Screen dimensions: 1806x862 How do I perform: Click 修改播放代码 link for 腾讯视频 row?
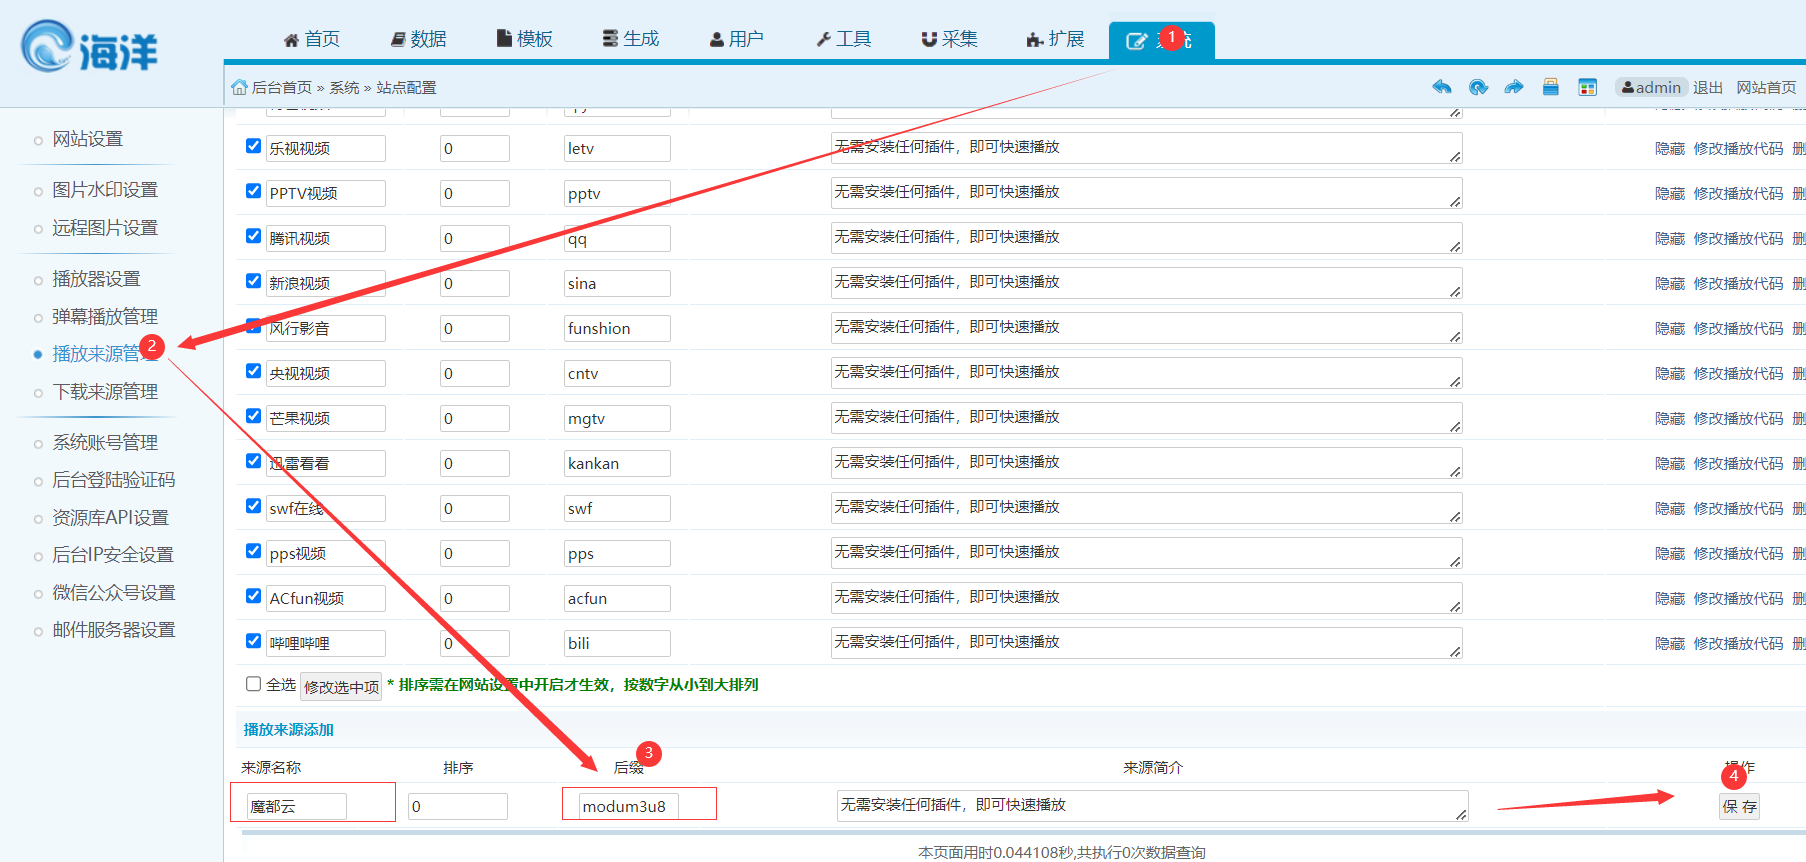click(x=1738, y=238)
